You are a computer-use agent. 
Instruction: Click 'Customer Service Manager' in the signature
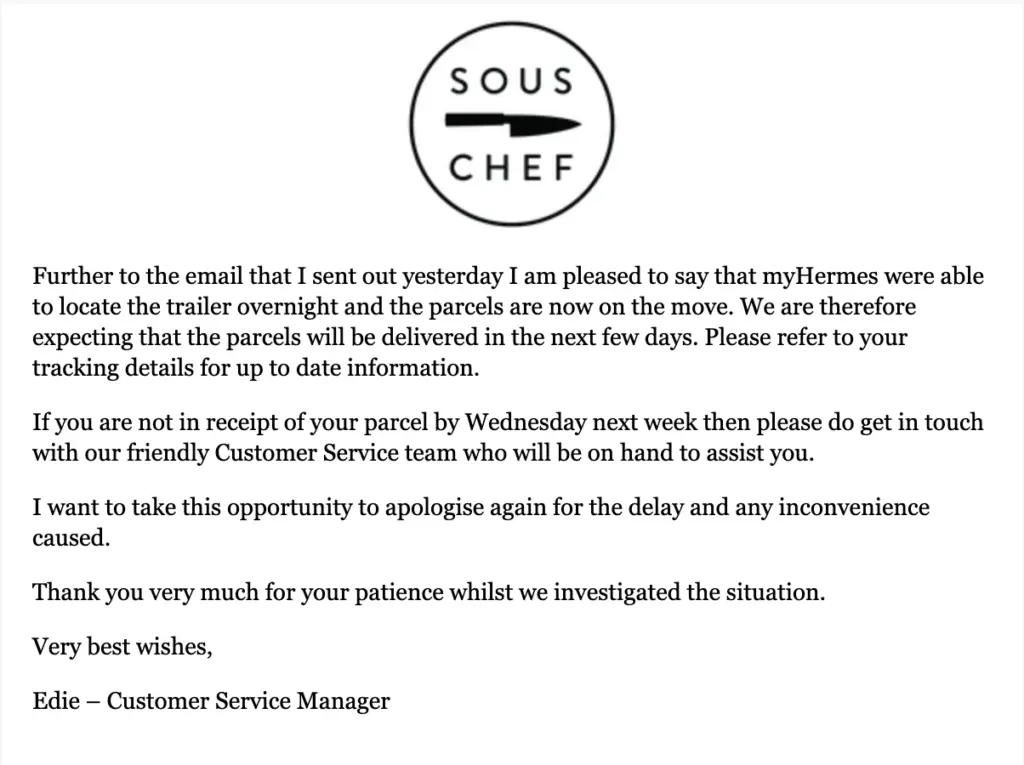click(x=248, y=701)
